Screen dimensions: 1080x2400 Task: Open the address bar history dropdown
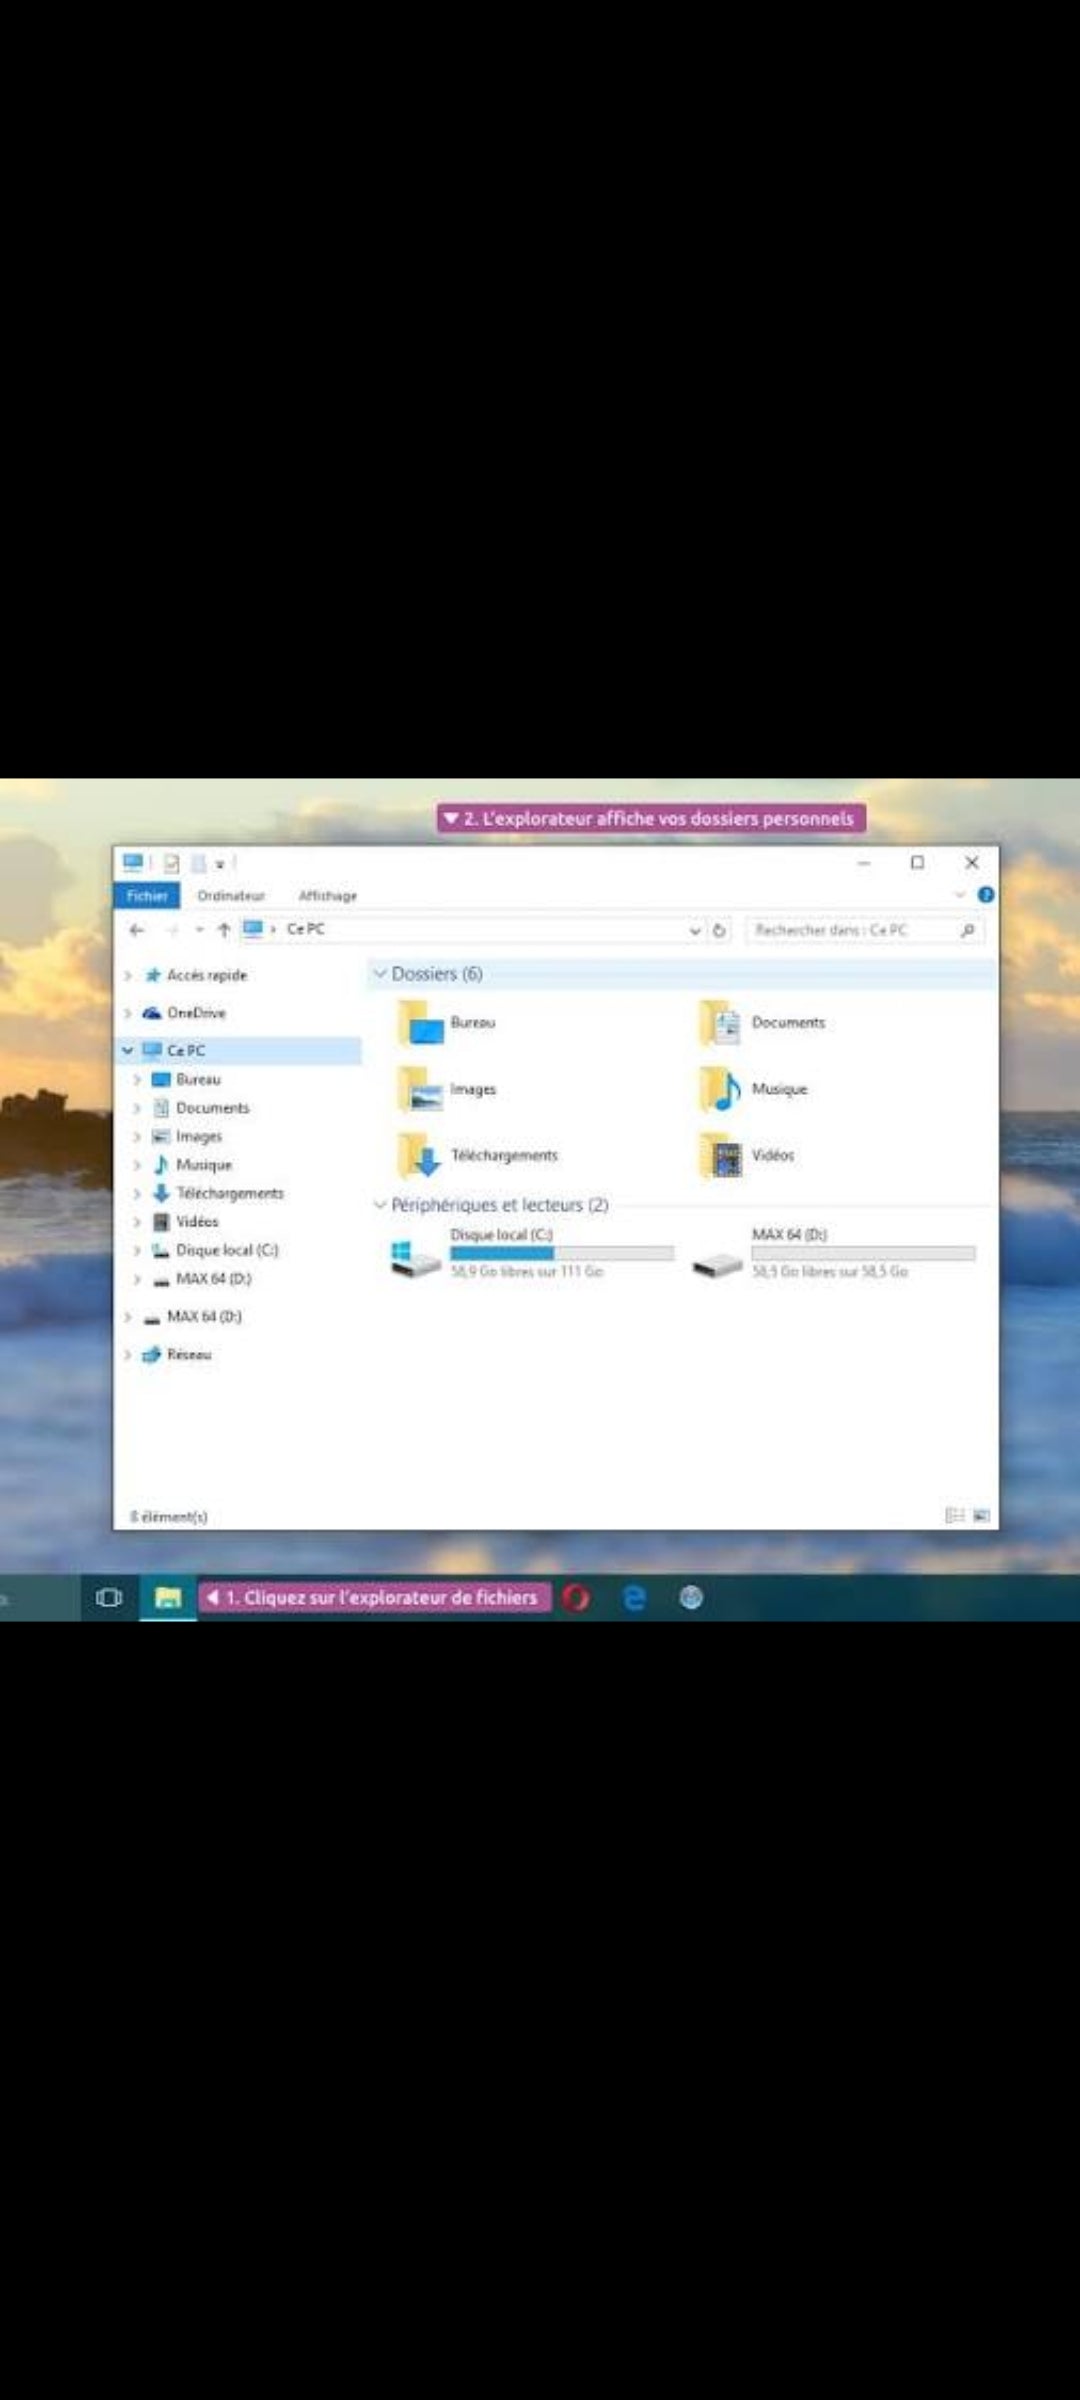click(694, 930)
